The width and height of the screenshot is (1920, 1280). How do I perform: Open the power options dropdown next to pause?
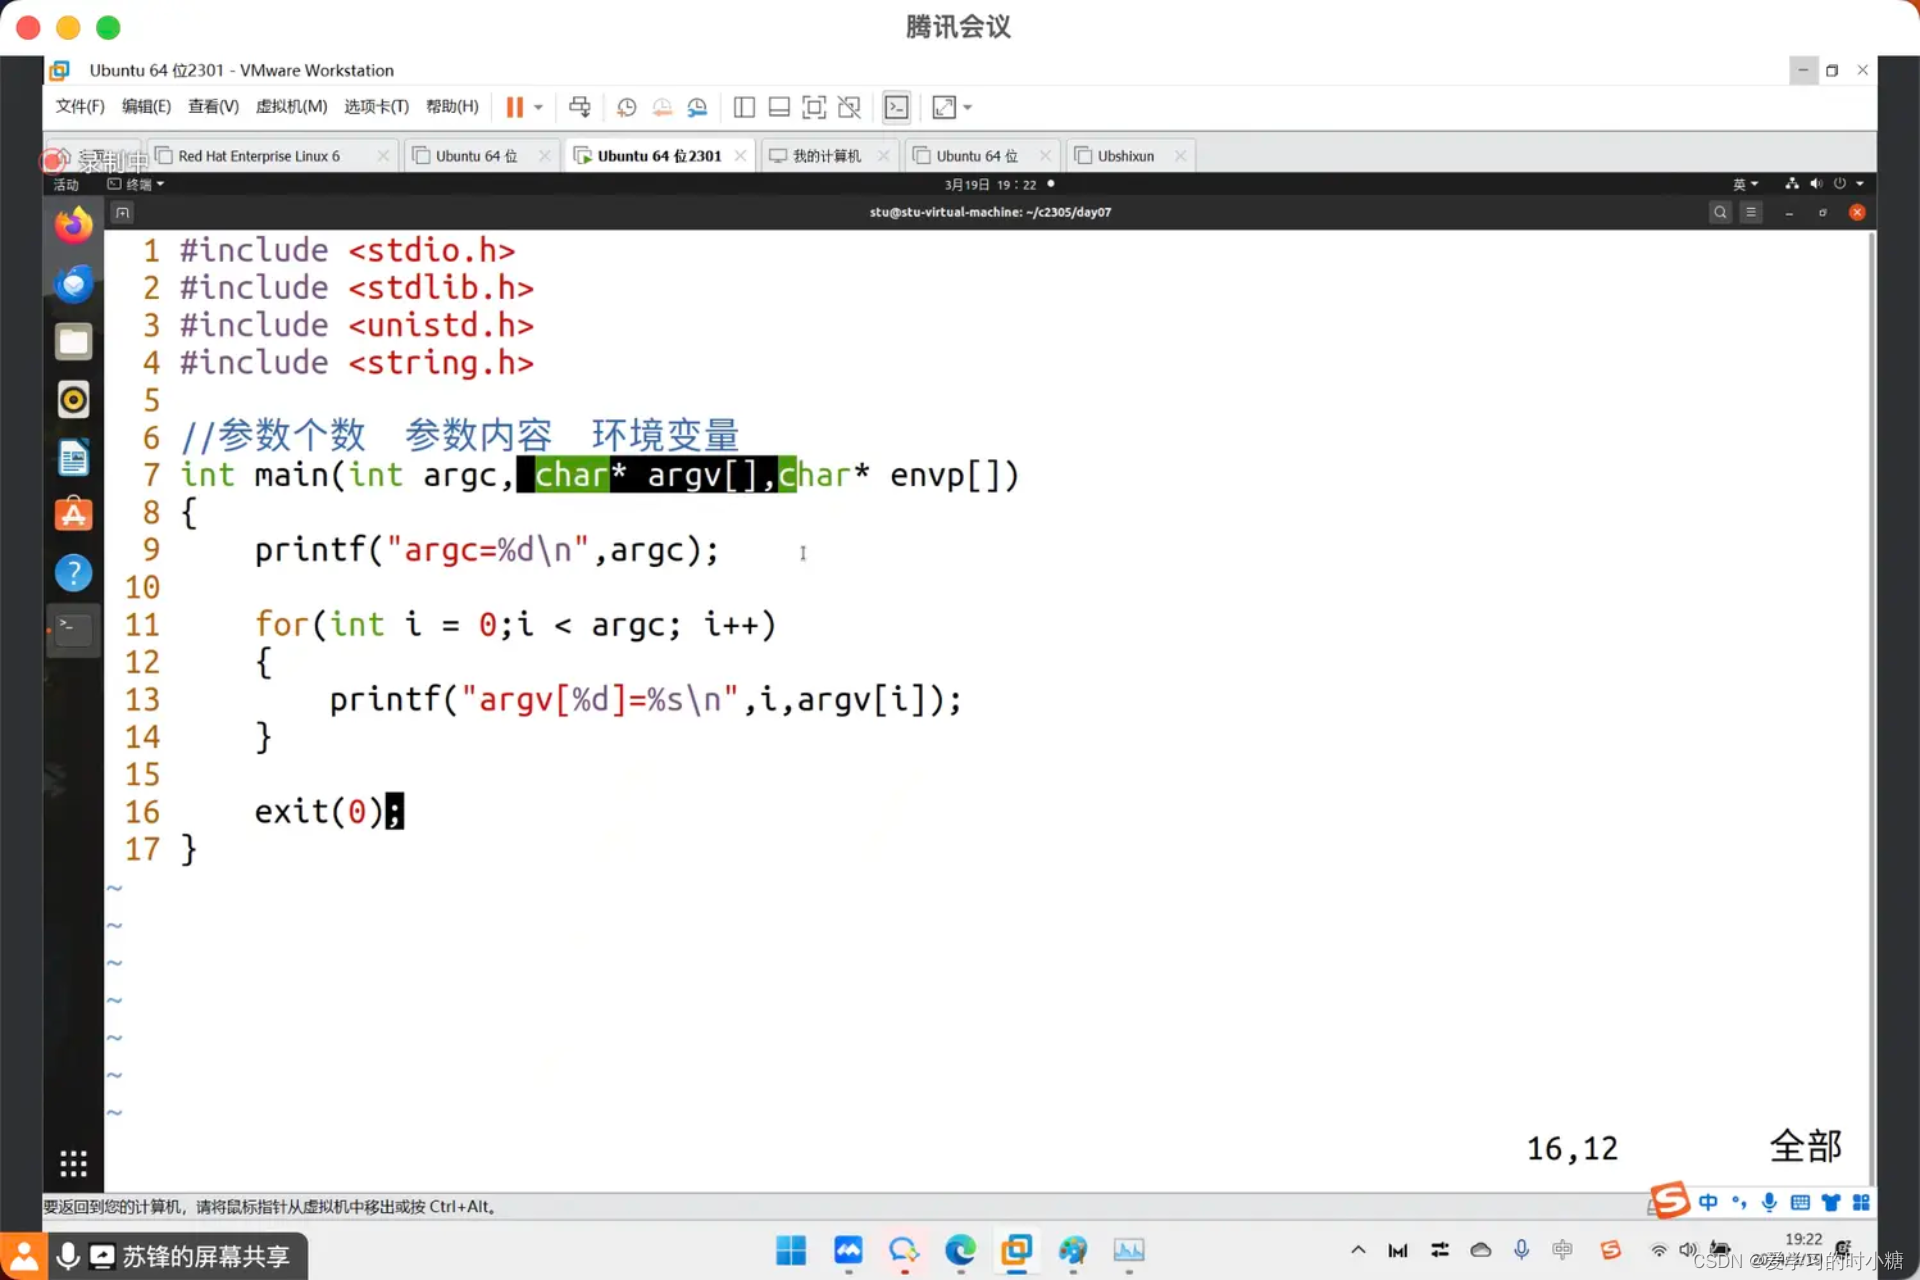pyautogui.click(x=539, y=107)
